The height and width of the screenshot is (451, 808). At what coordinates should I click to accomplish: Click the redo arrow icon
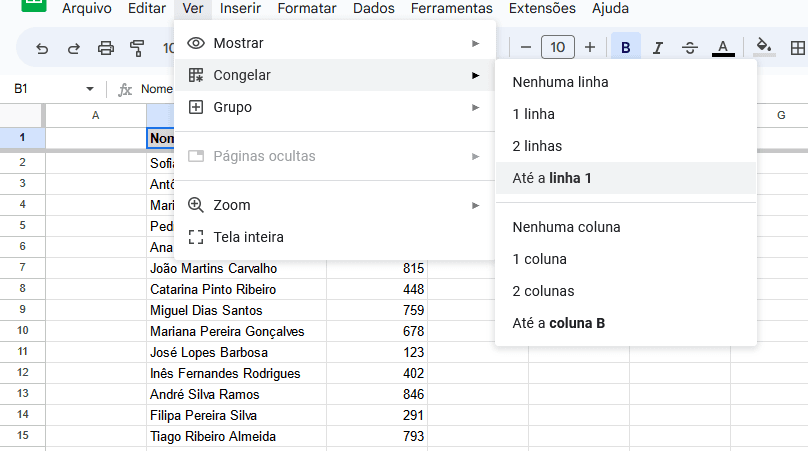[73, 47]
